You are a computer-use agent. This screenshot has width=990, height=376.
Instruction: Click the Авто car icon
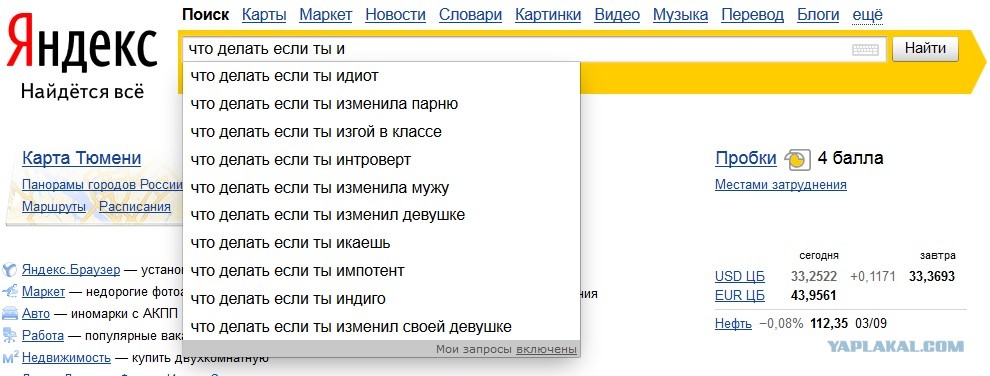9,314
